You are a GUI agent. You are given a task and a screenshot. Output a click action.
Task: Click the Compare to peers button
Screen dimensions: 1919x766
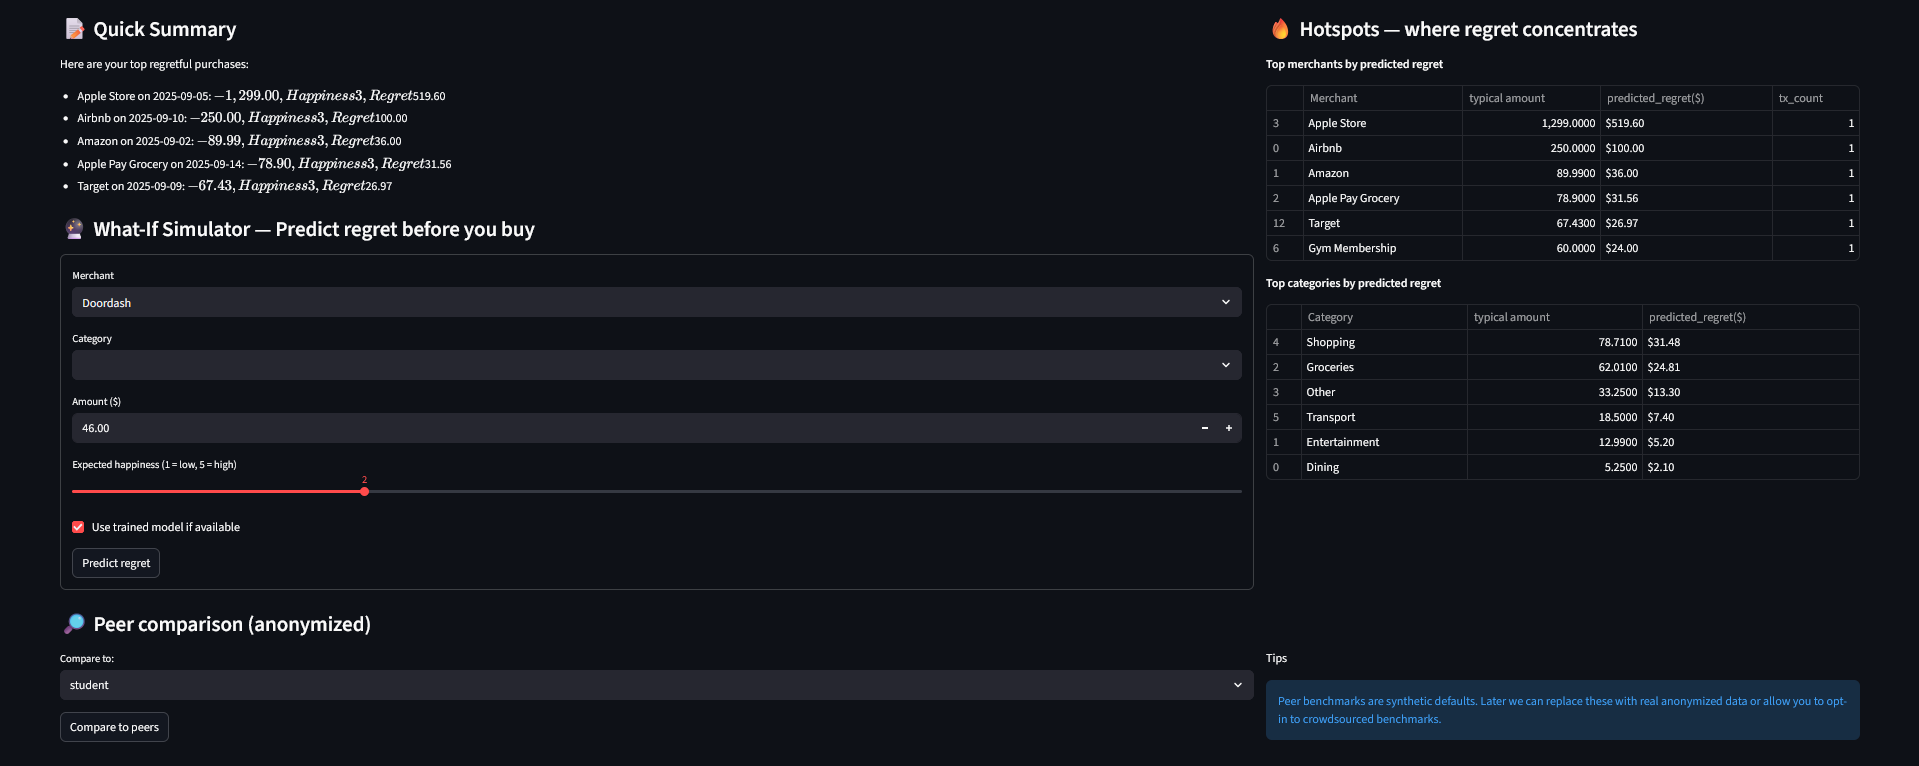point(114,727)
